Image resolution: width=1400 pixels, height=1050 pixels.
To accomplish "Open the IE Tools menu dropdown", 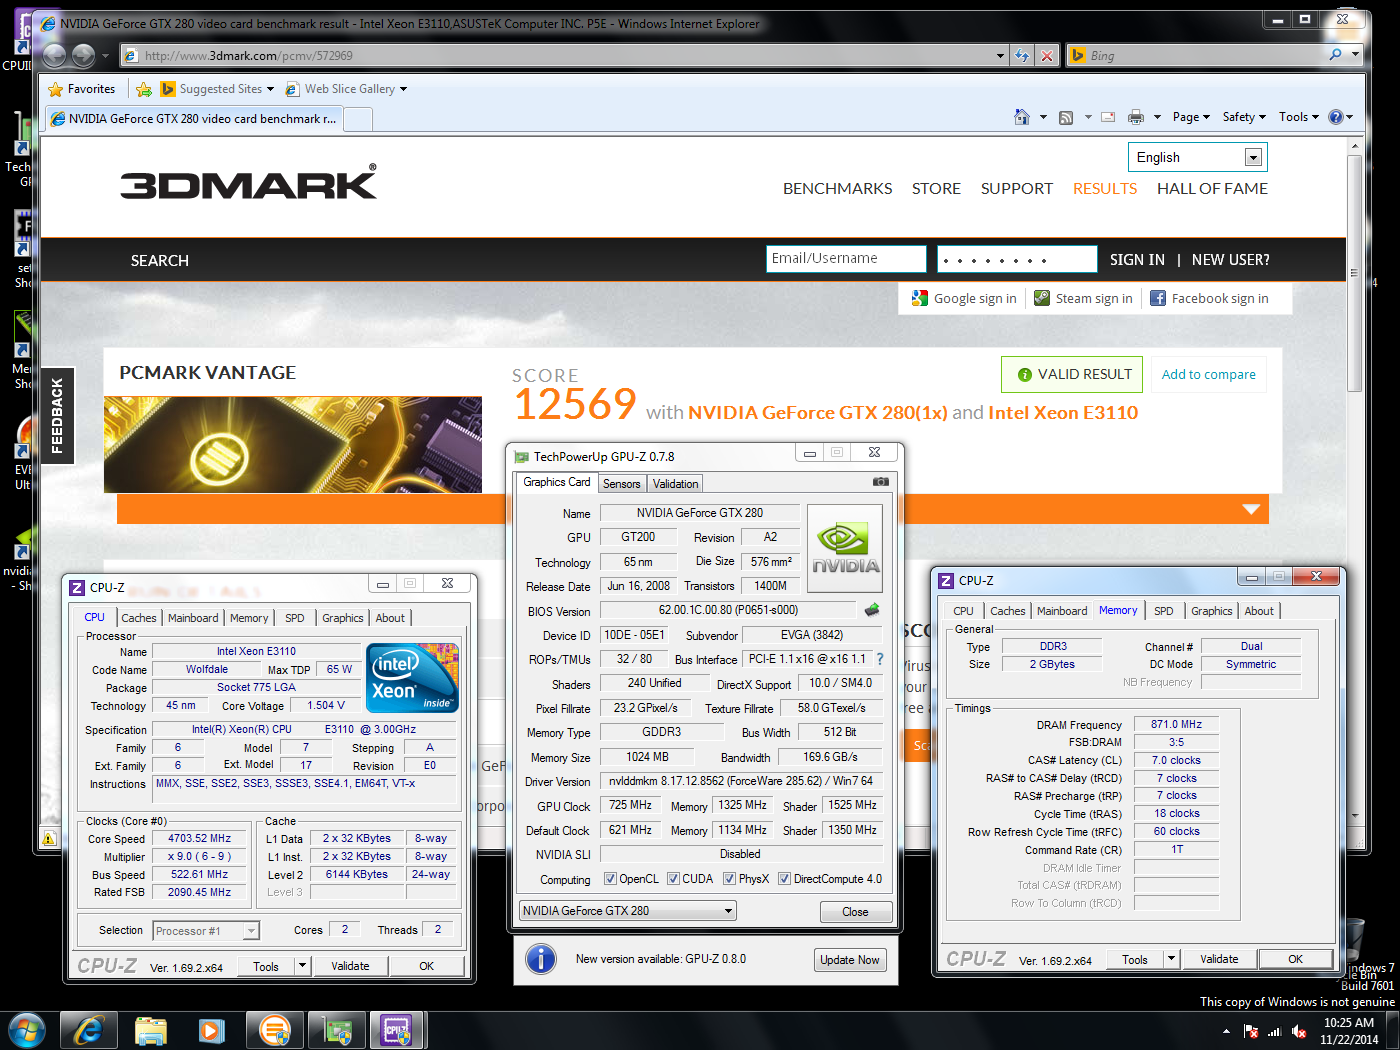I will click(1299, 117).
